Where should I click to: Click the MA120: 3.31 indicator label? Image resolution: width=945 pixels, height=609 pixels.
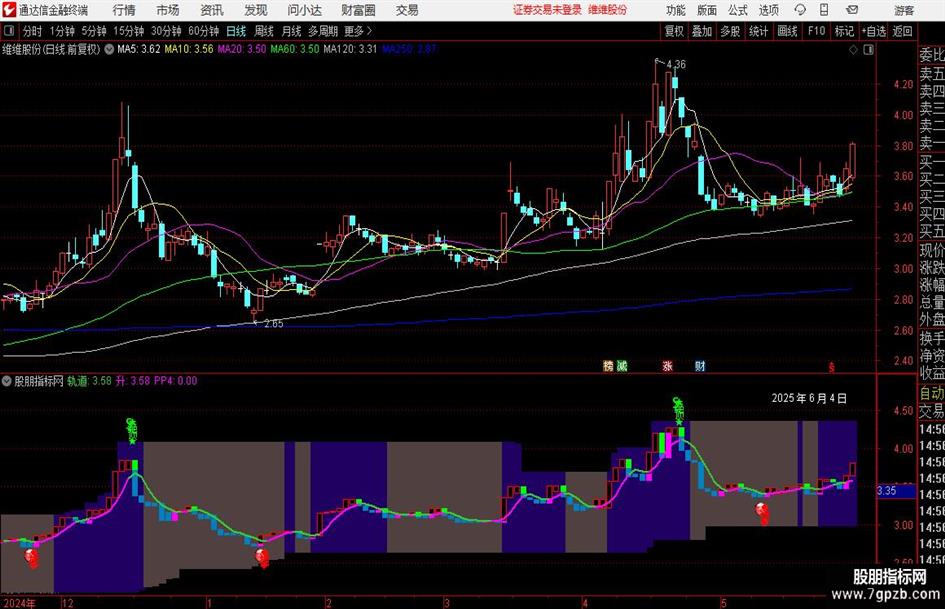click(x=350, y=49)
